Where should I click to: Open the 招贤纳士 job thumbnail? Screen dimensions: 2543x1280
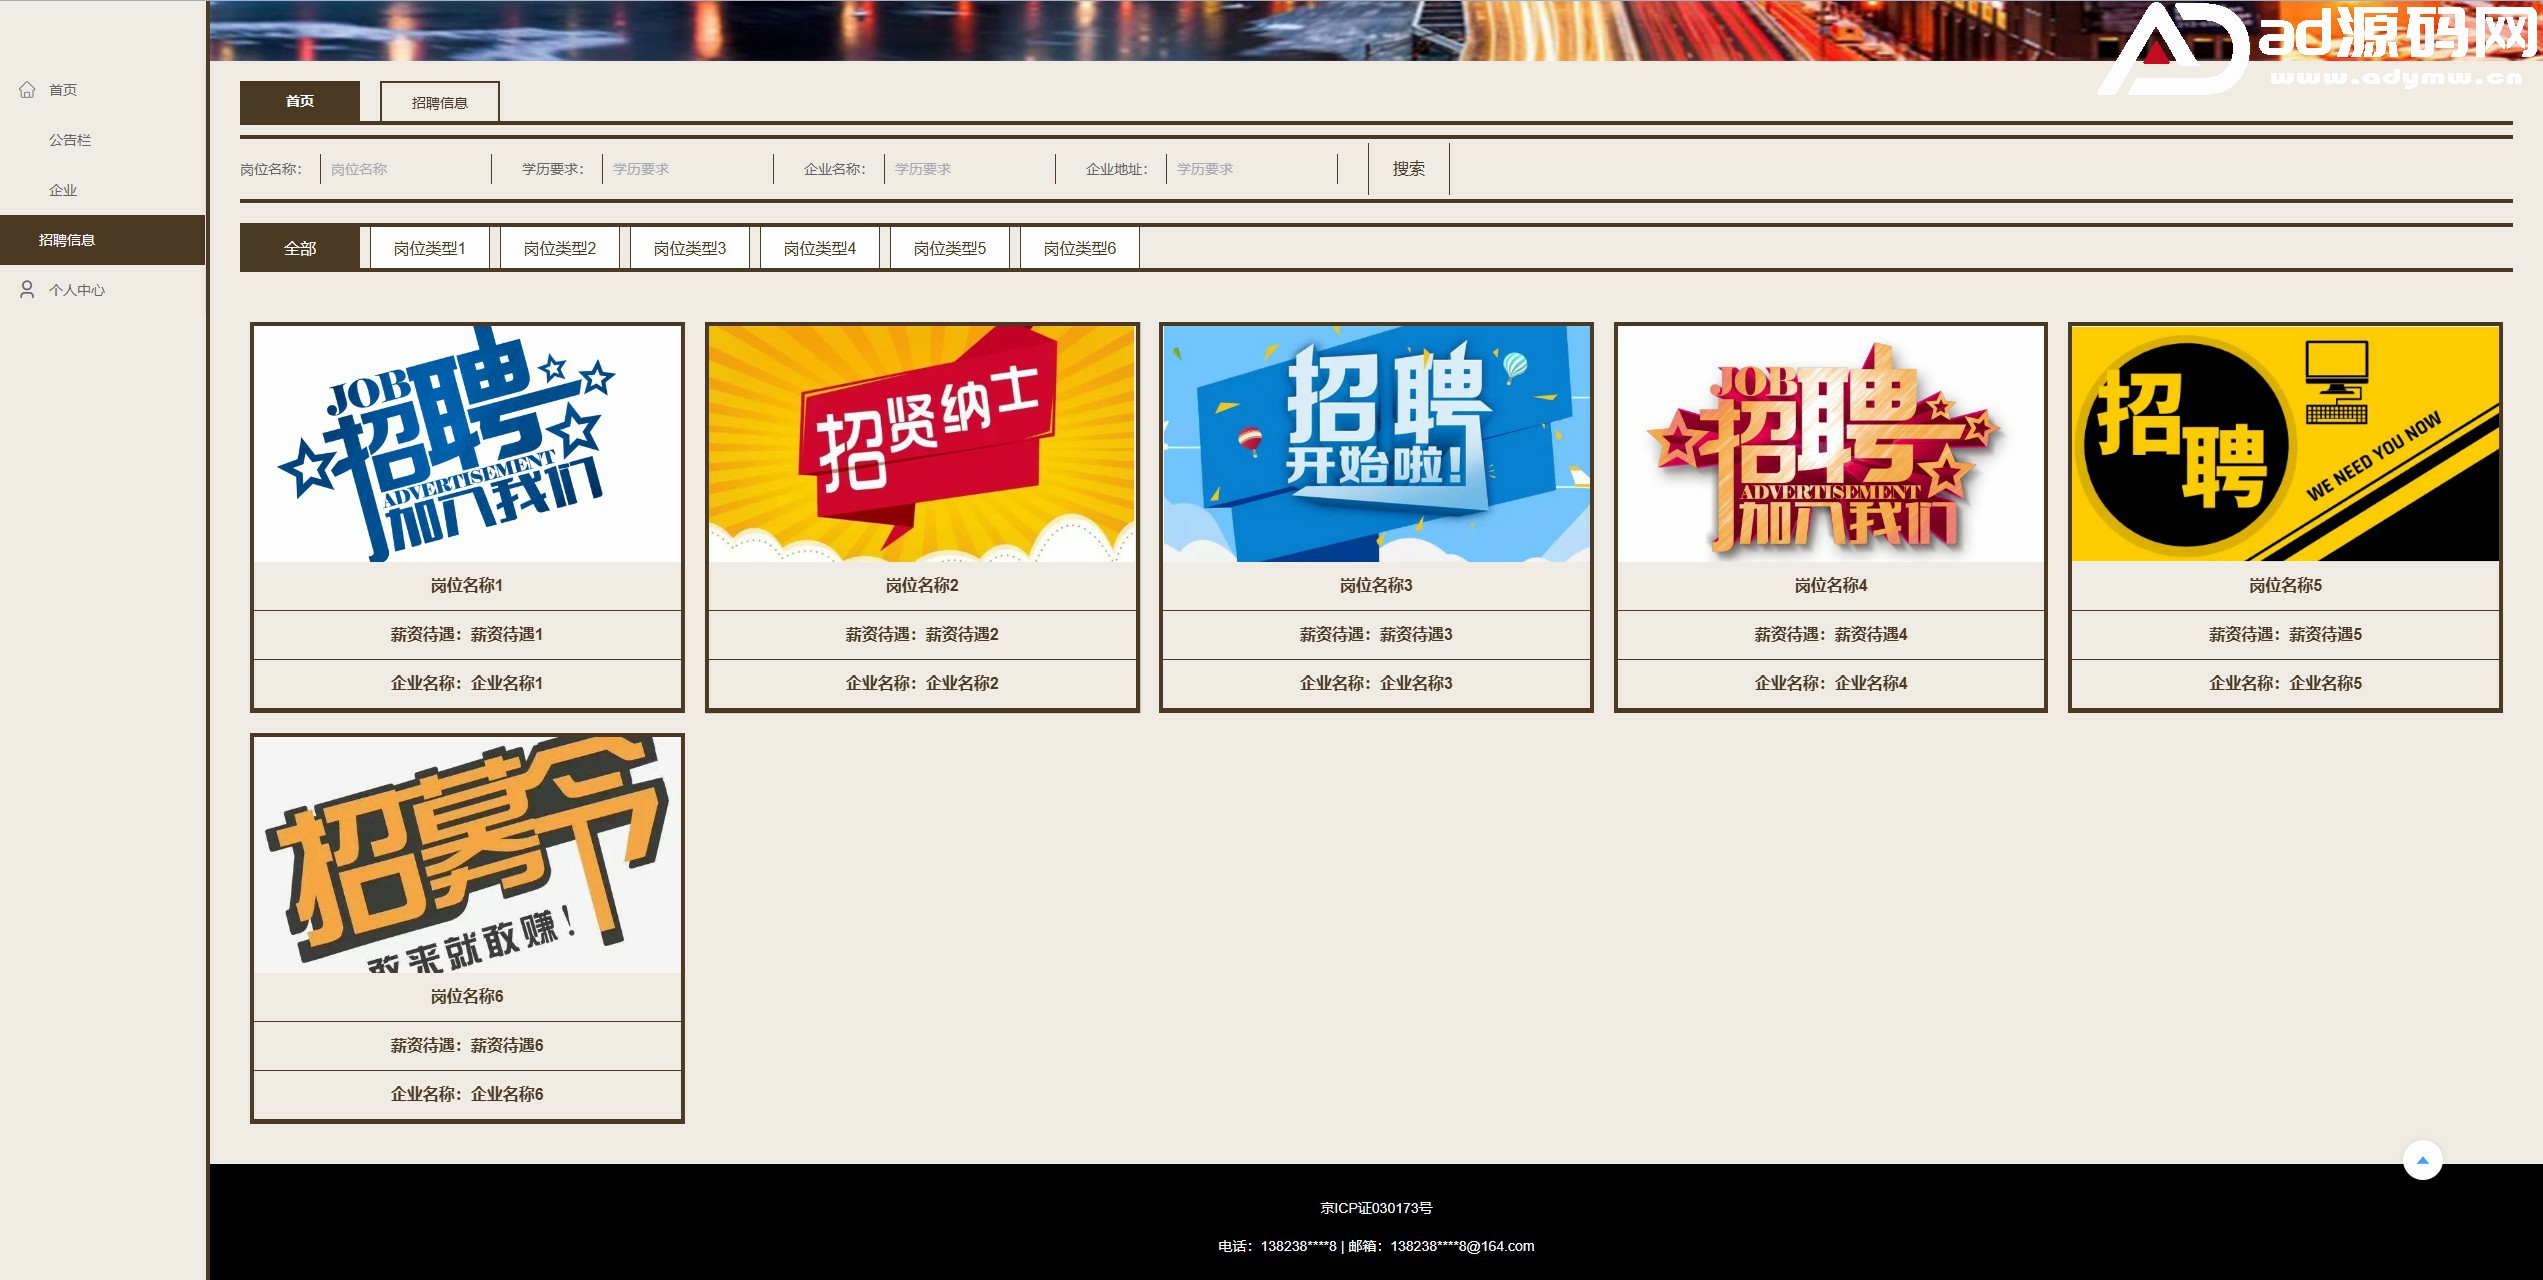click(921, 443)
